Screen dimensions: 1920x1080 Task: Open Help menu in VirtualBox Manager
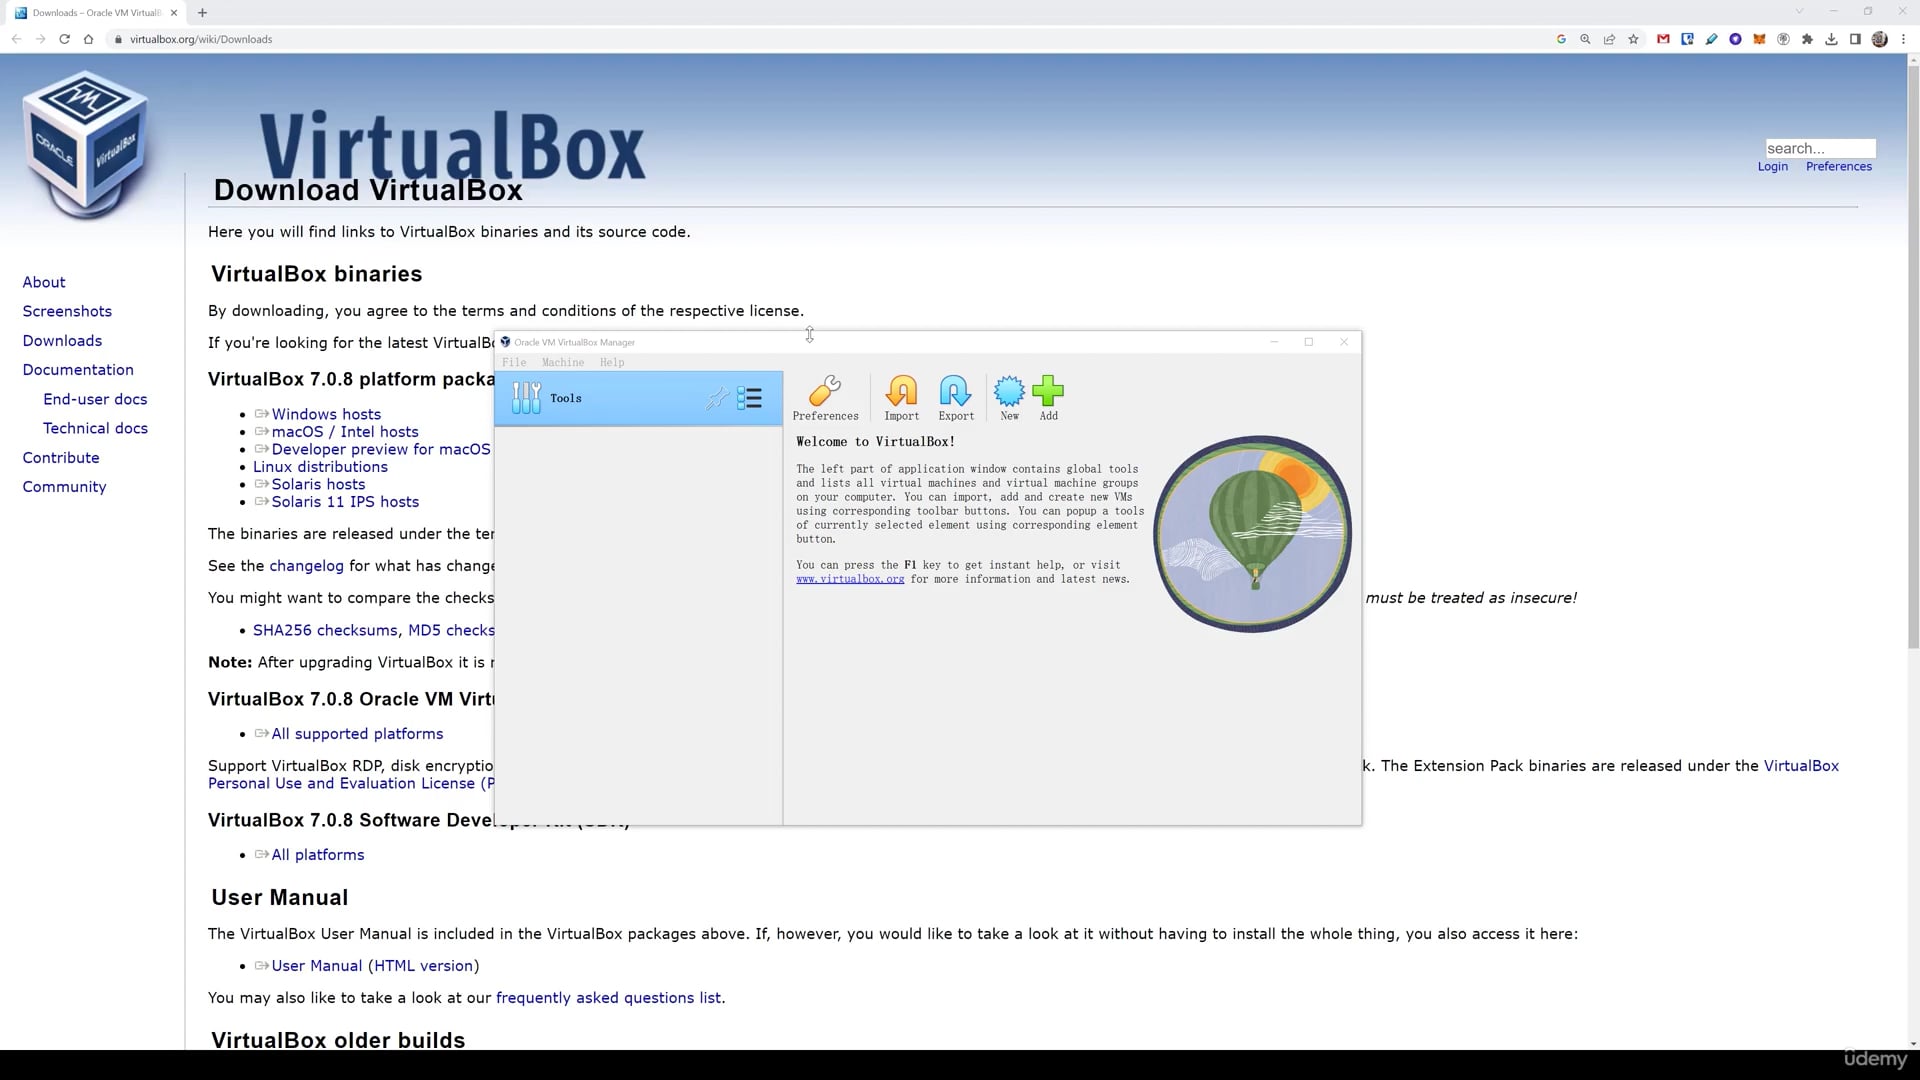[612, 362]
